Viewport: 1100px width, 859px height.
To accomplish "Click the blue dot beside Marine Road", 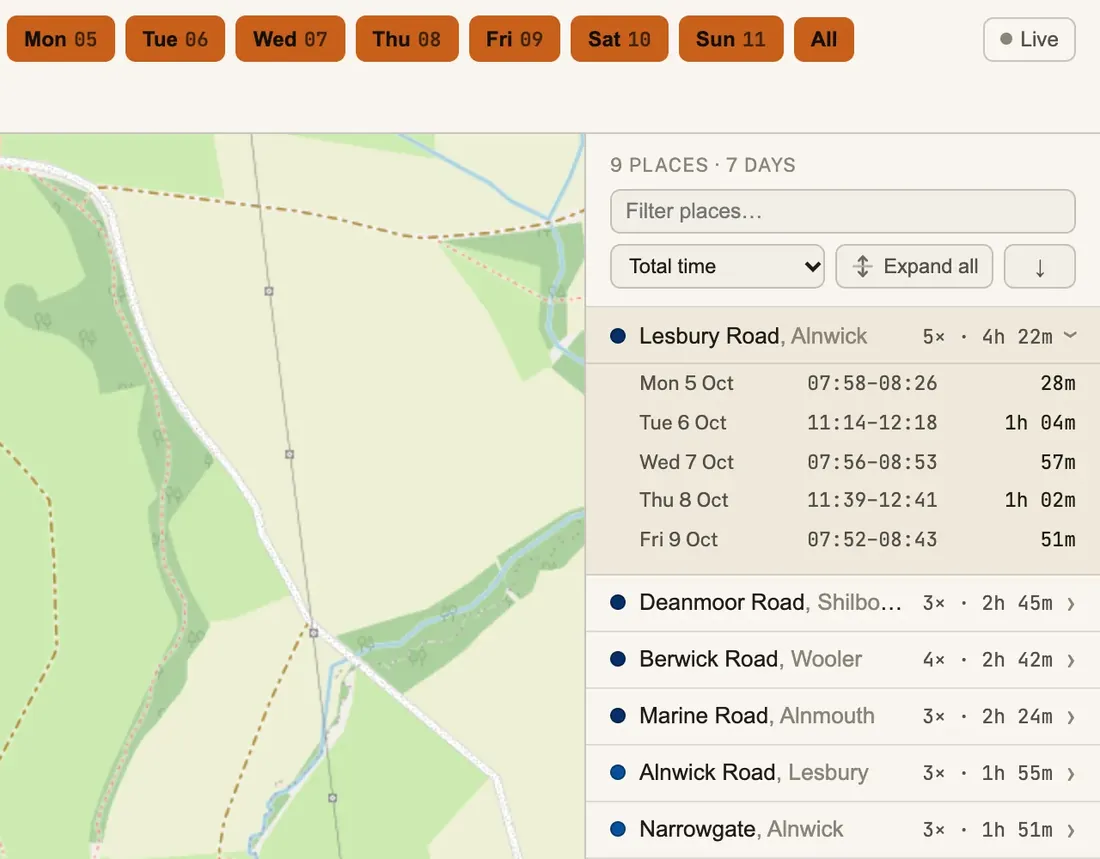I will (x=618, y=717).
